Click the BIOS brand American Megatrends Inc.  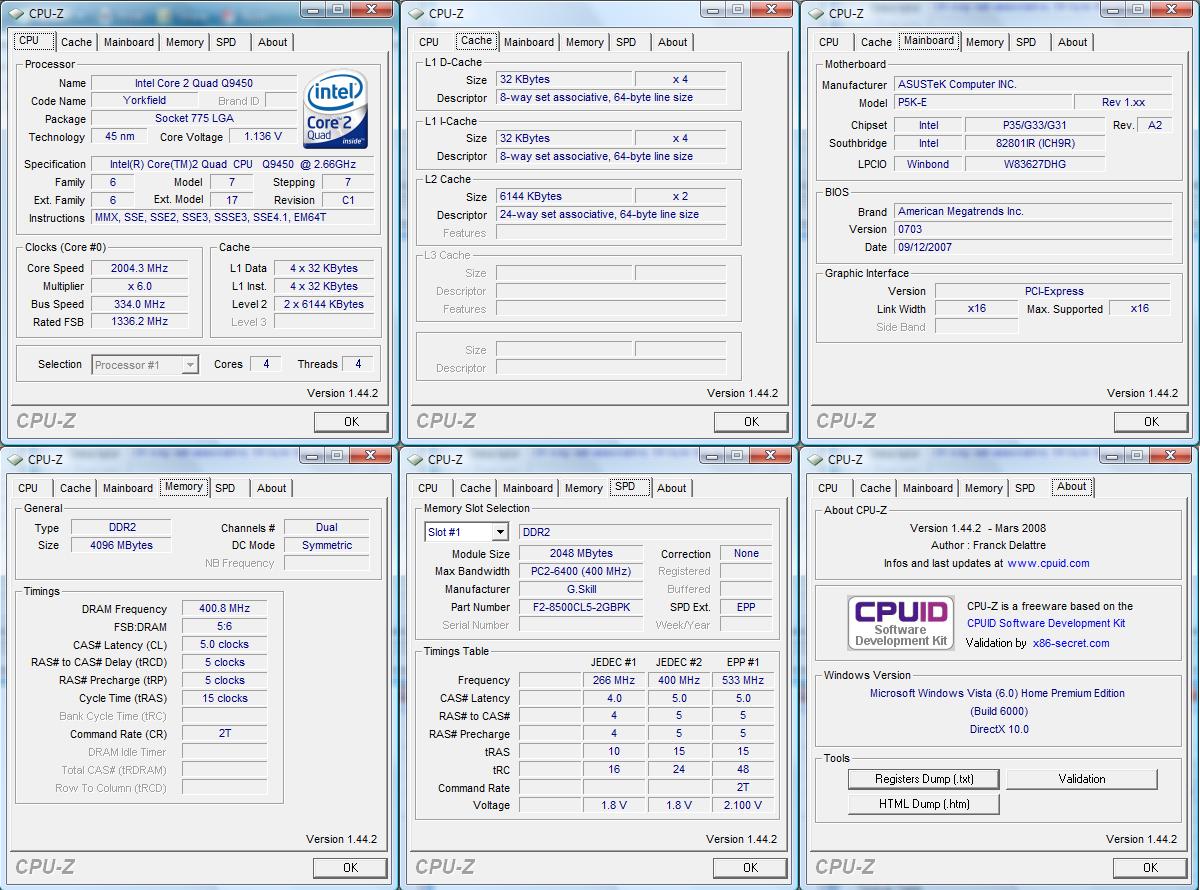tap(1033, 212)
